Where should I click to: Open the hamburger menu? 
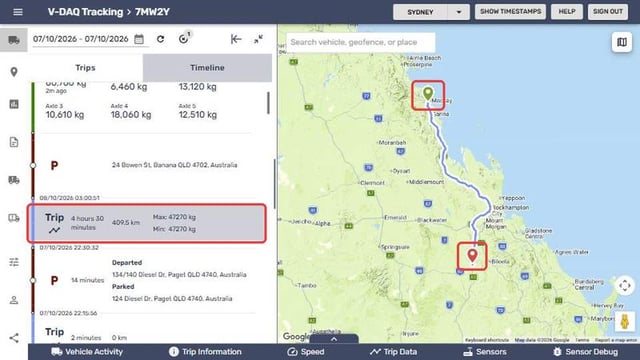(x=18, y=12)
